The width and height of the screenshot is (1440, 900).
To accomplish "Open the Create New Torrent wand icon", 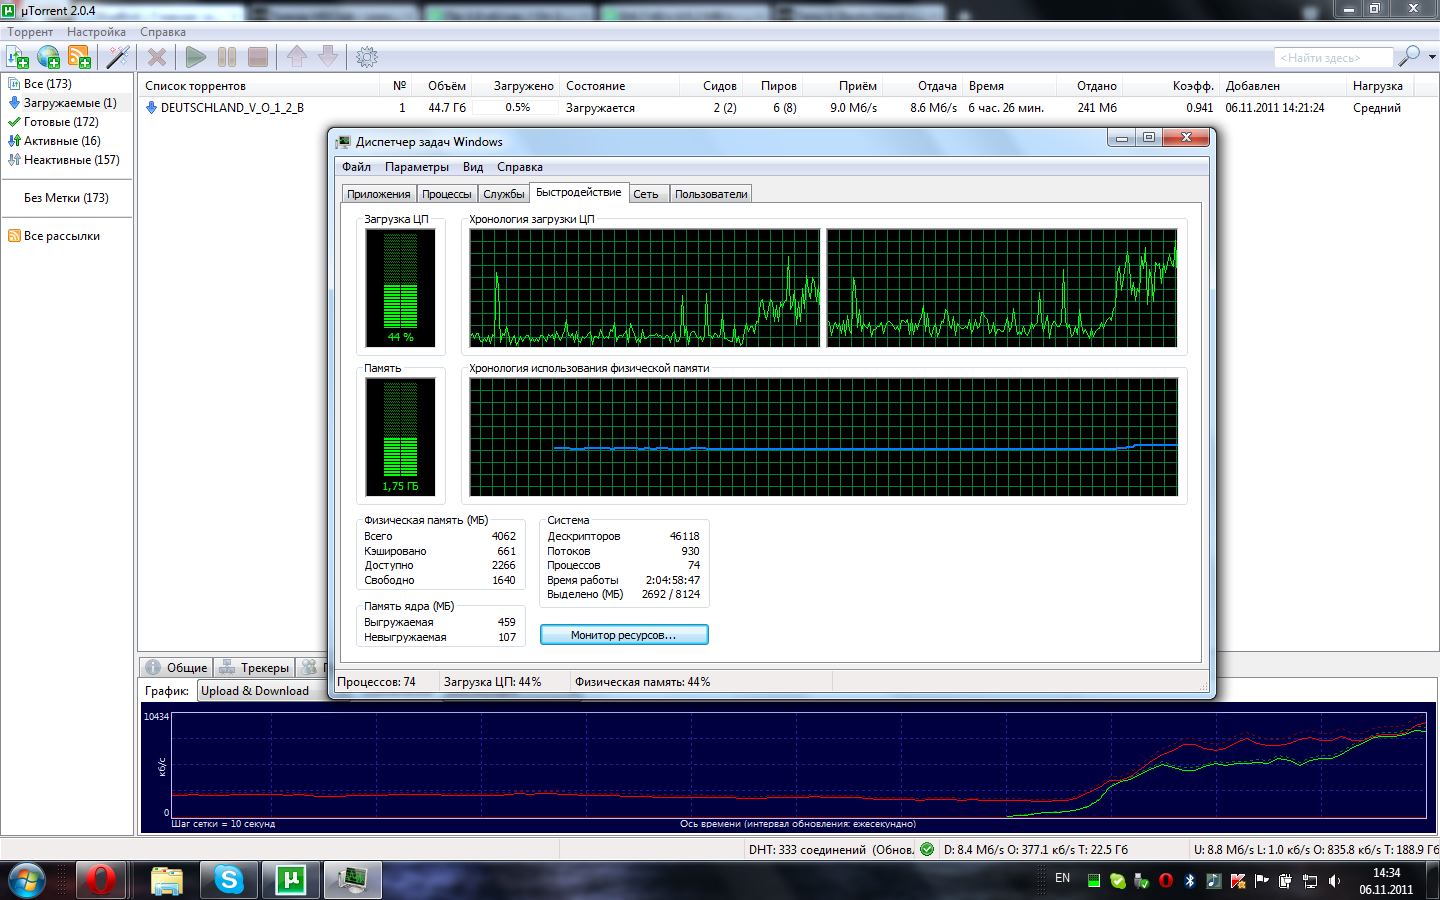I will pyautogui.click(x=118, y=57).
